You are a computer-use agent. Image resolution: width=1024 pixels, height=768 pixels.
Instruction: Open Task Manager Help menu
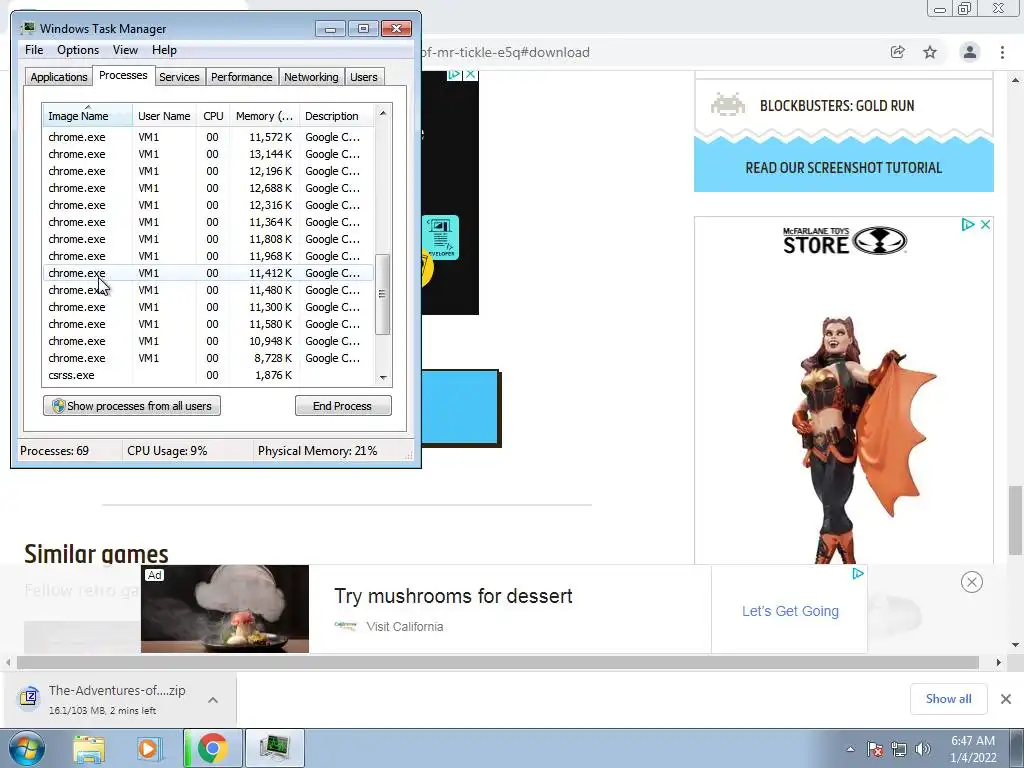click(x=164, y=50)
